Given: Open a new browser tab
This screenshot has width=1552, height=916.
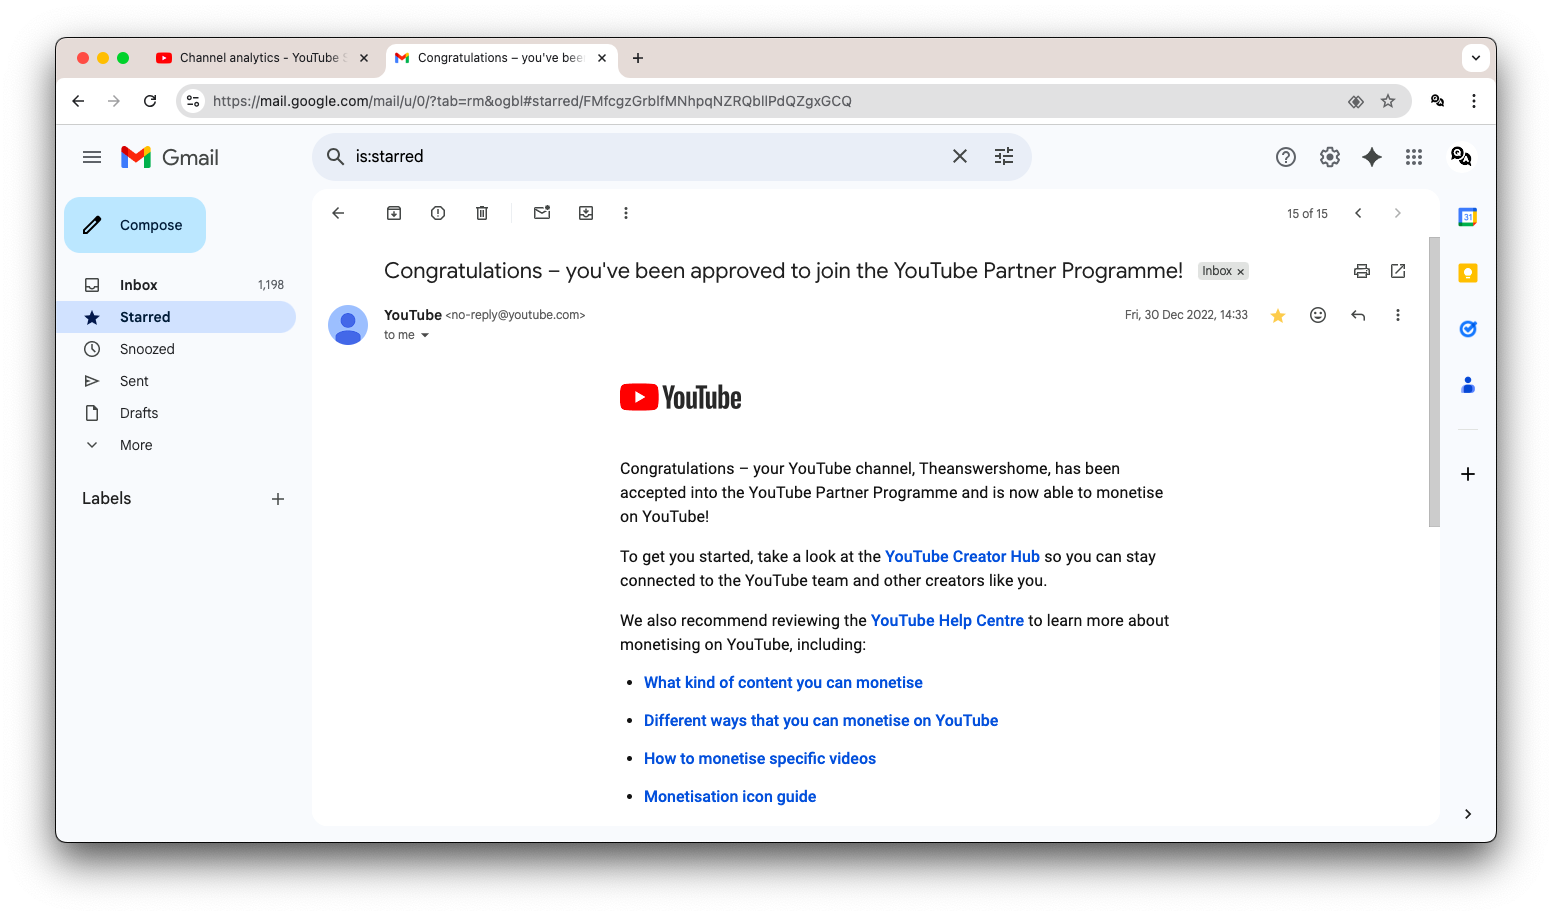Looking at the screenshot, I should (638, 58).
